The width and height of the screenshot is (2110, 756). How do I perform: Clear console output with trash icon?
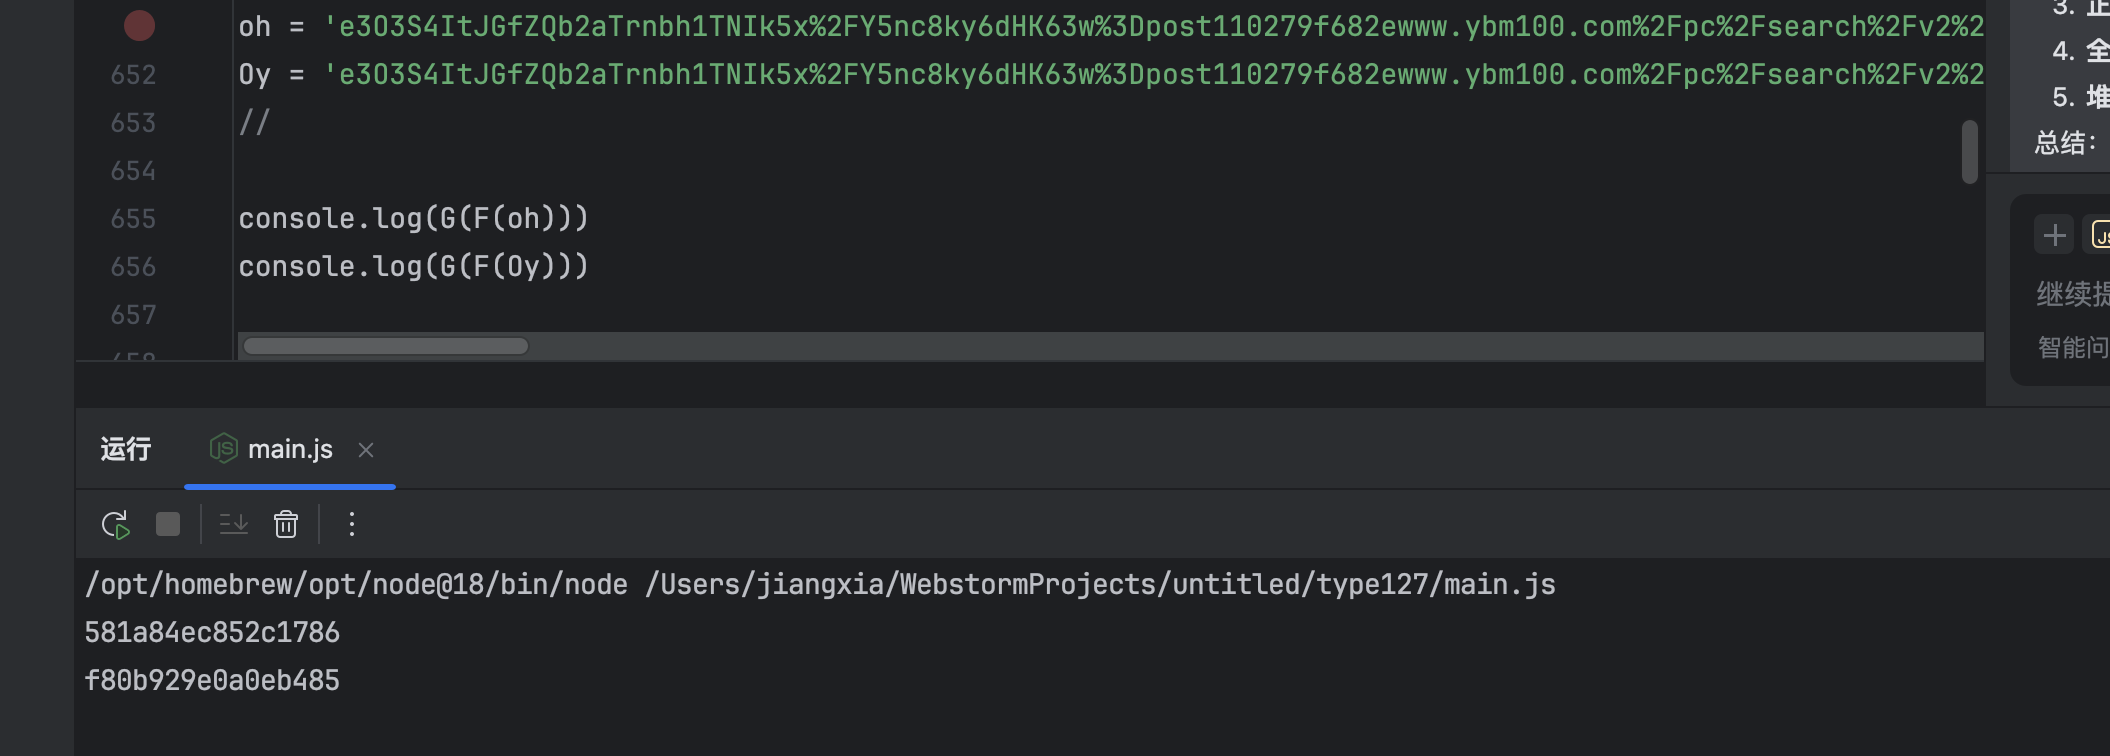[x=286, y=524]
